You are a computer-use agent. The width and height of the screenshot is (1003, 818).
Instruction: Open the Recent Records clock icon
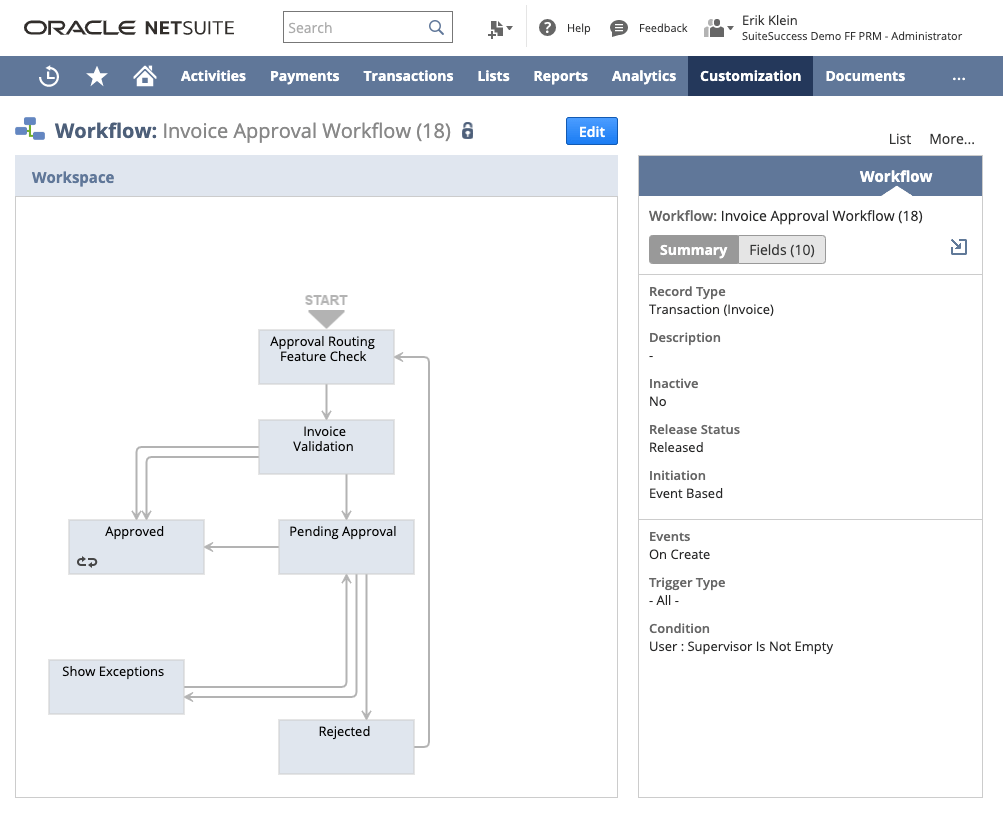tap(49, 76)
